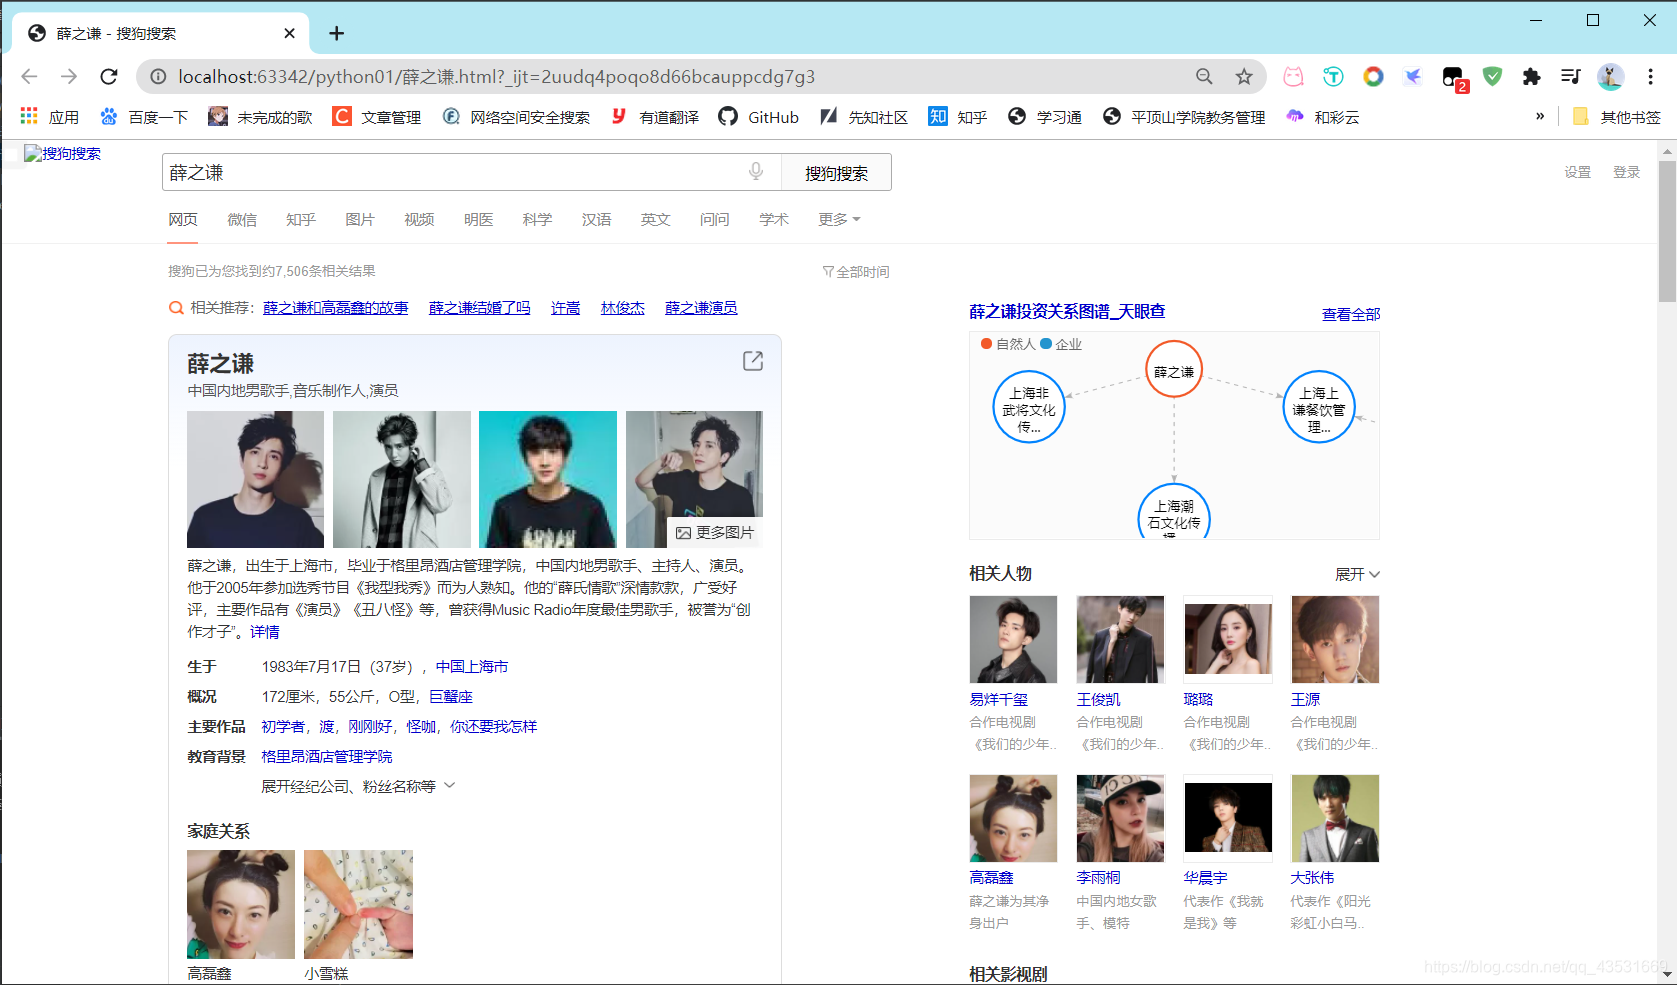Open the 知乎 bookmark
1677x985 pixels.
click(x=957, y=117)
